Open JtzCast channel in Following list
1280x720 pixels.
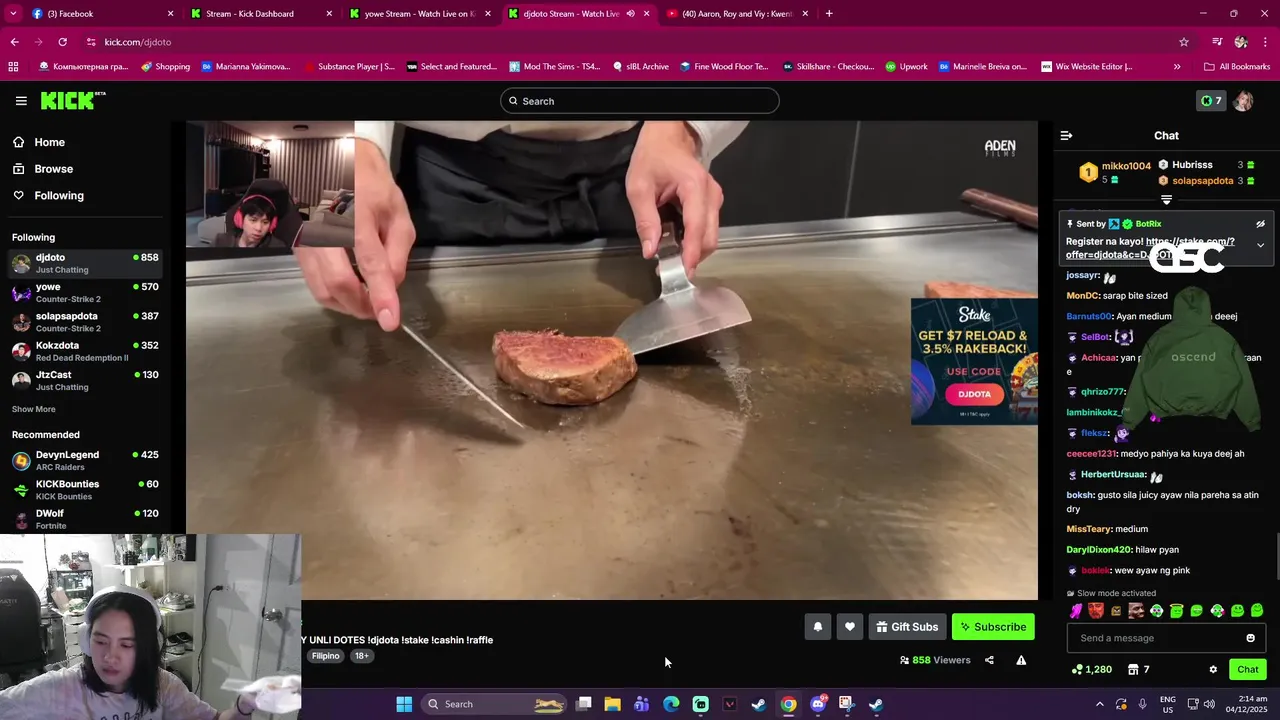point(85,380)
